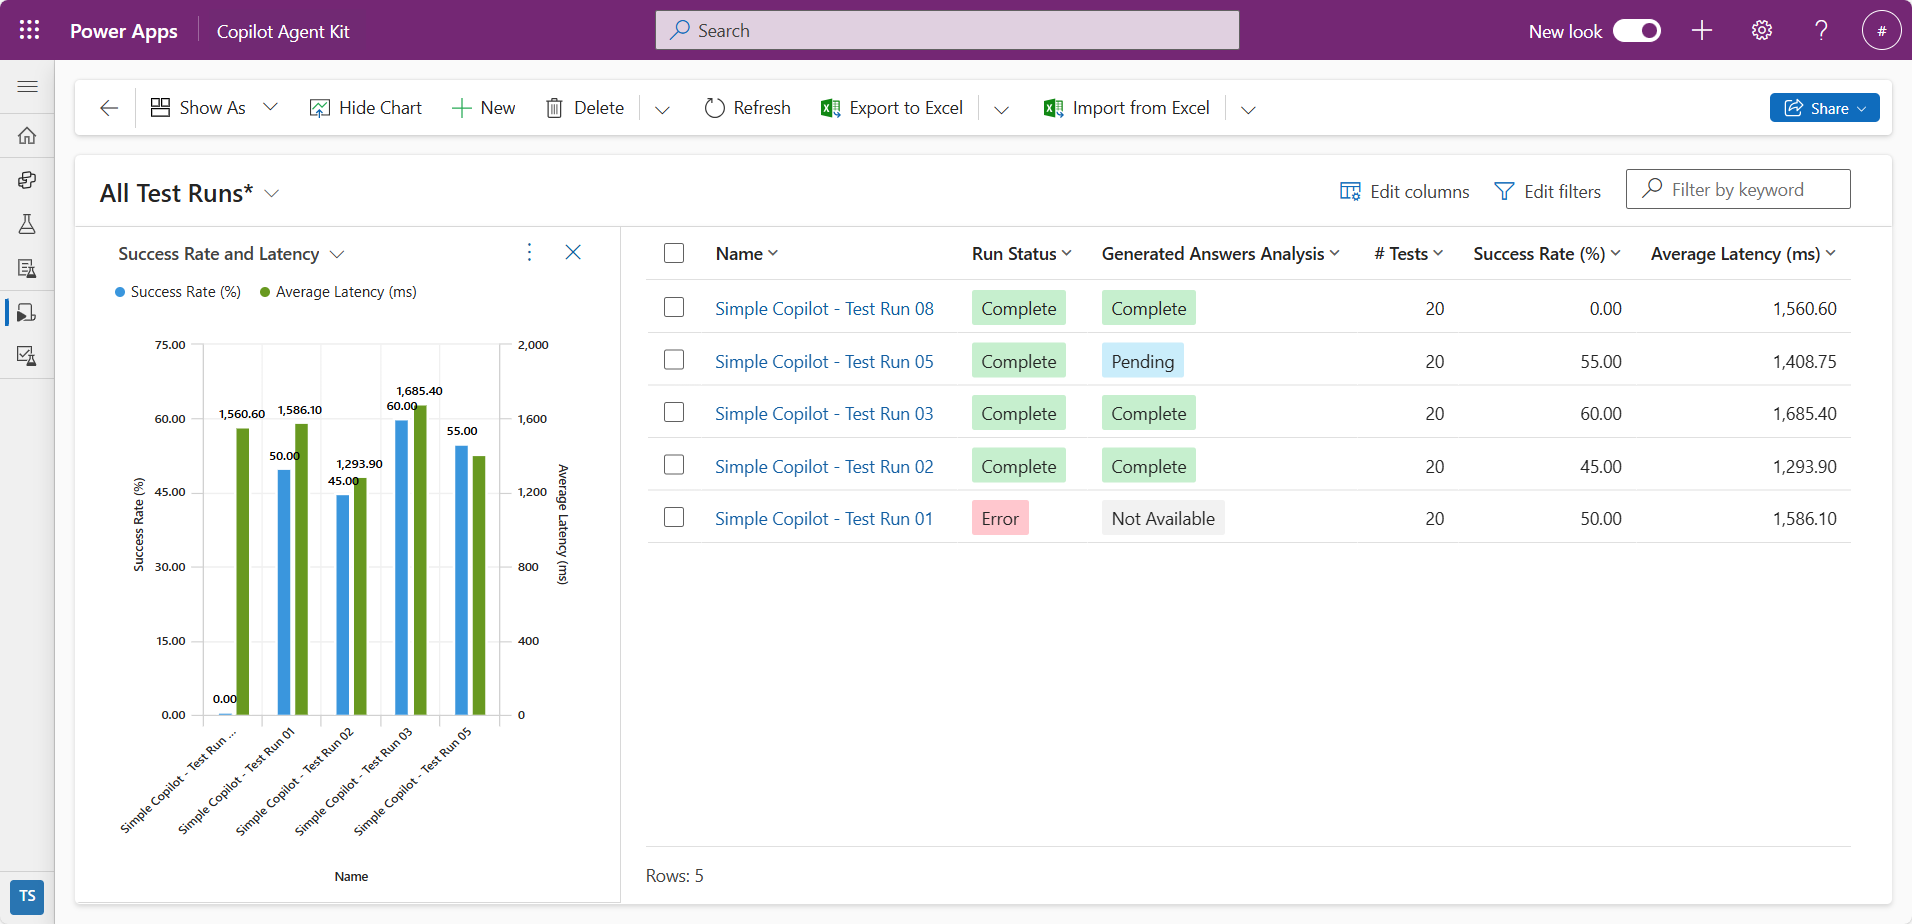The image size is (1912, 924).
Task: Open Home from the left sidebar
Action: coord(27,135)
